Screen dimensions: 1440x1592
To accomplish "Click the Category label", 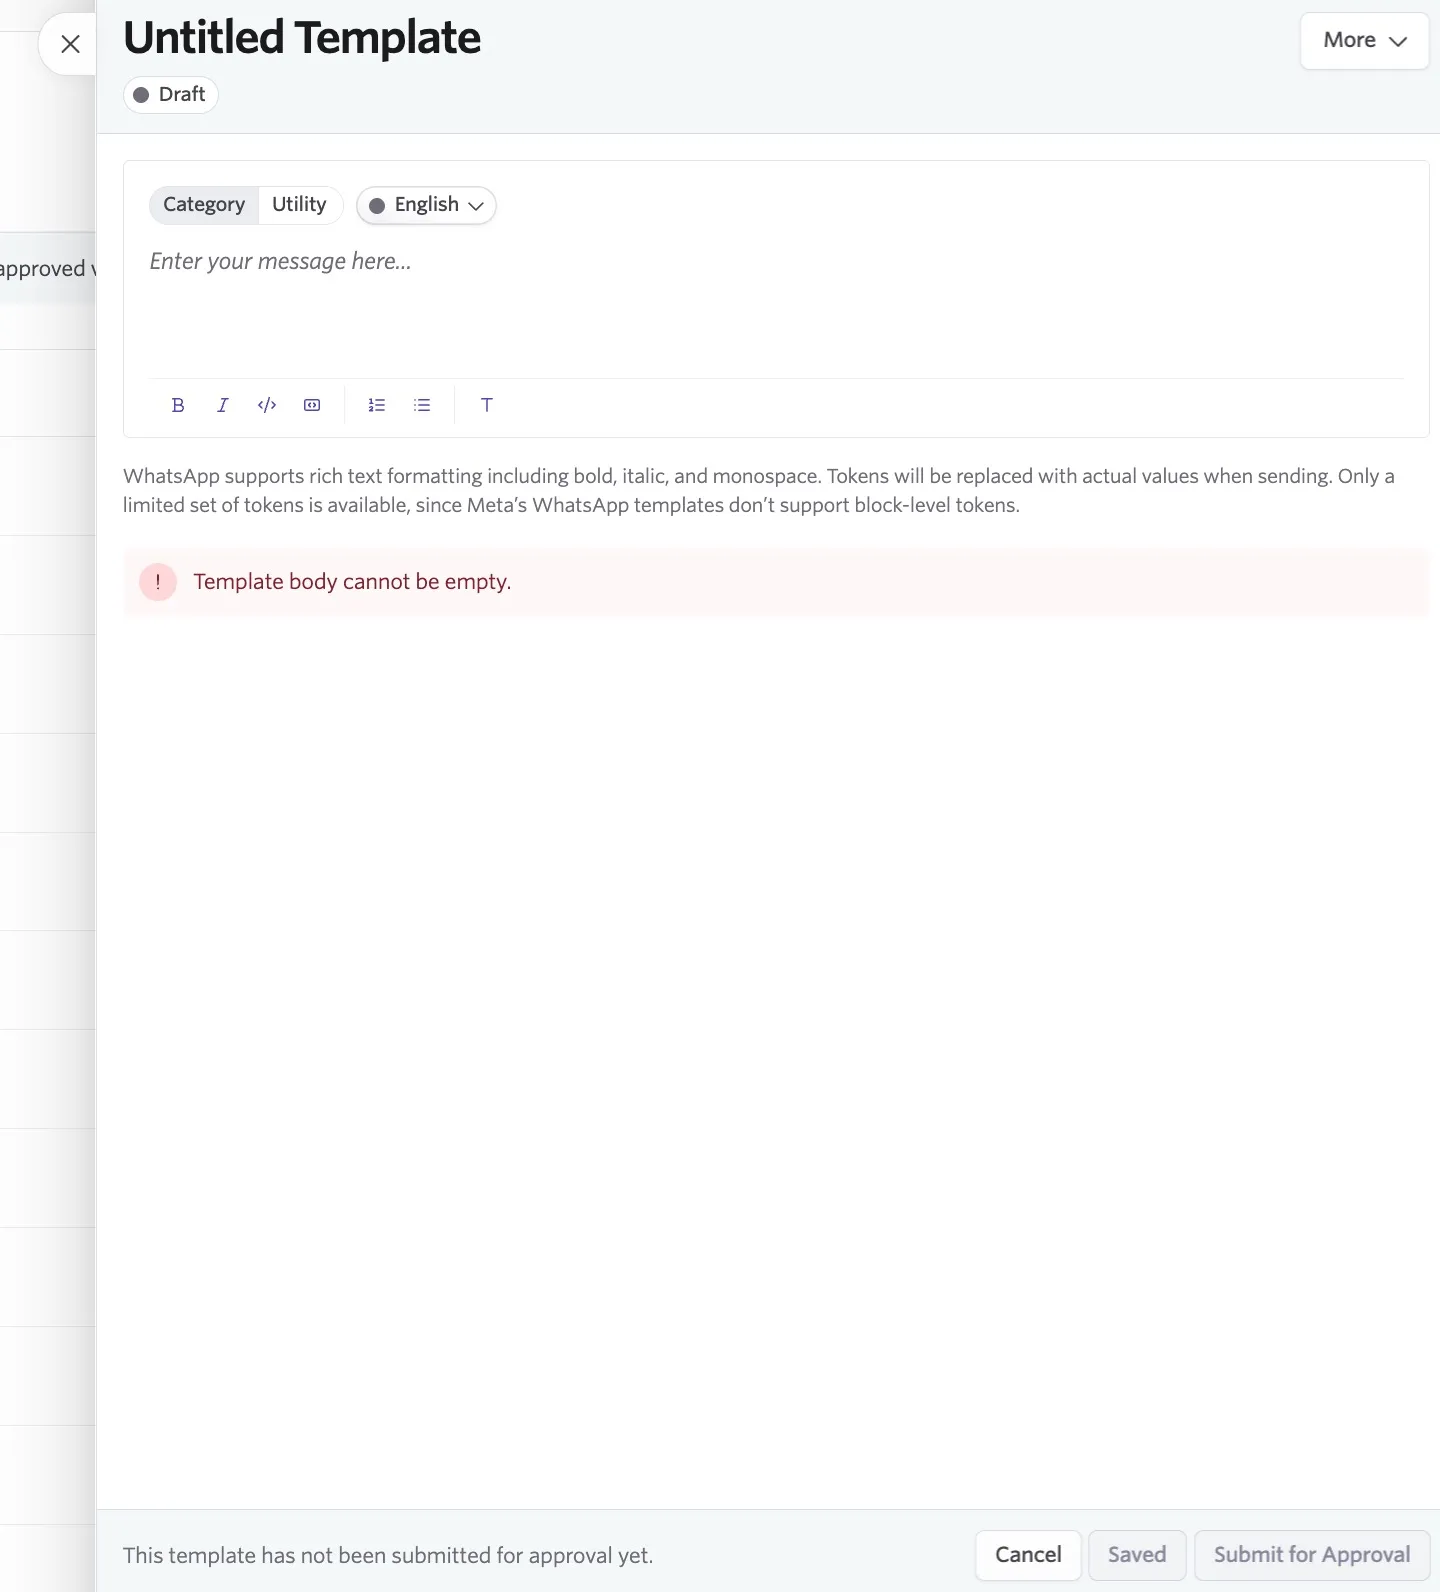I will click(204, 204).
